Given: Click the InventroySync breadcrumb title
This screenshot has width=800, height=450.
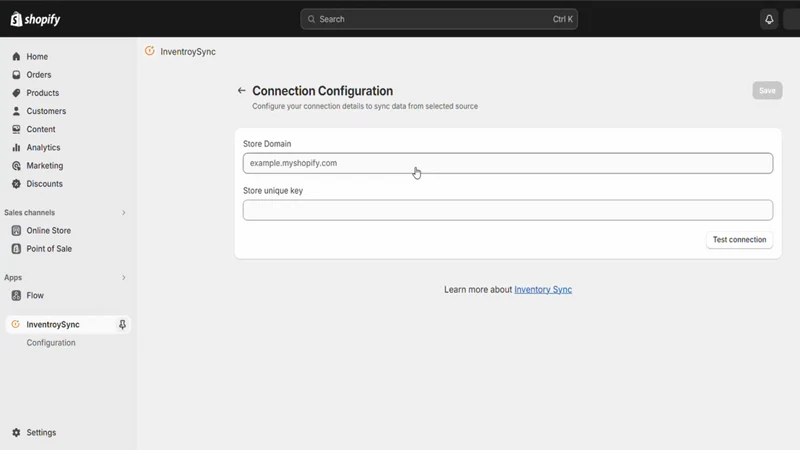Looking at the screenshot, I should [x=188, y=52].
